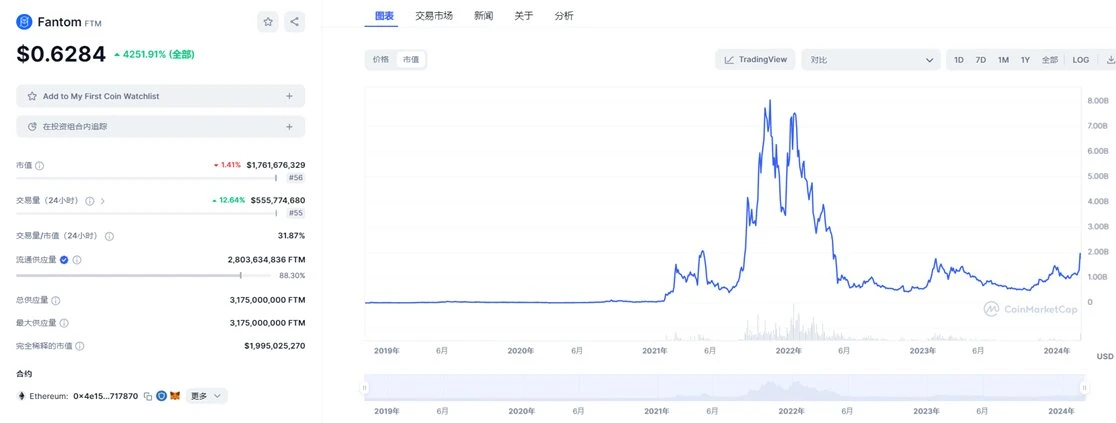Open the 对比 compare dropdown
Screen dimensions: 1116x423
click(871, 60)
